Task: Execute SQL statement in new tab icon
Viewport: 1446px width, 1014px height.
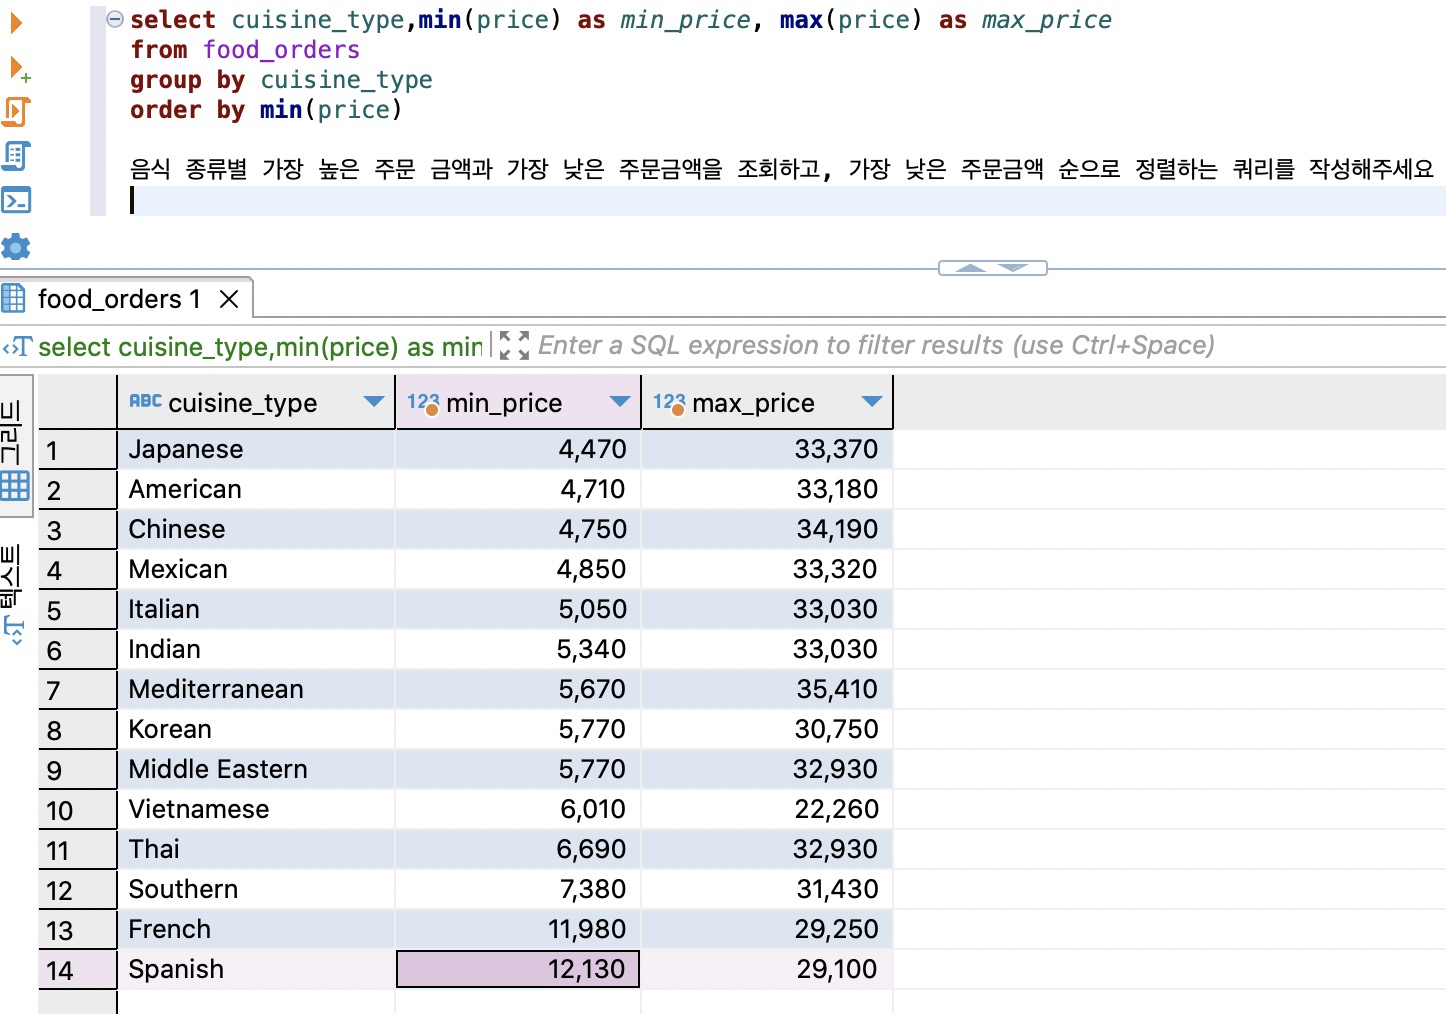Action: (18, 69)
